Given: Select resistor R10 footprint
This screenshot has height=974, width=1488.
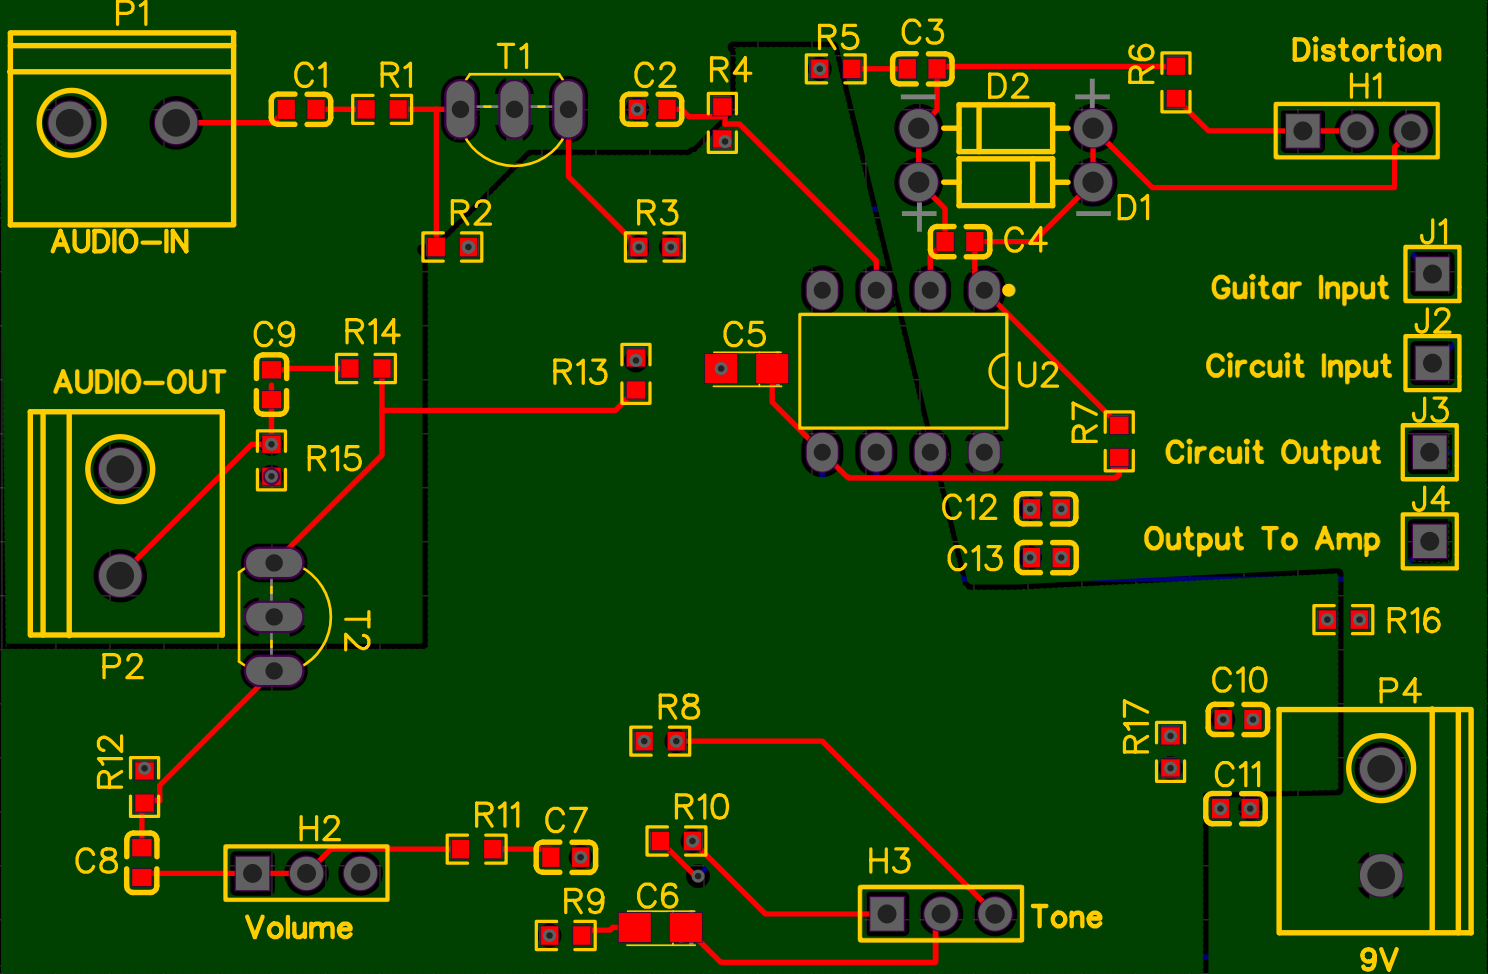Looking at the screenshot, I should click(x=676, y=841).
